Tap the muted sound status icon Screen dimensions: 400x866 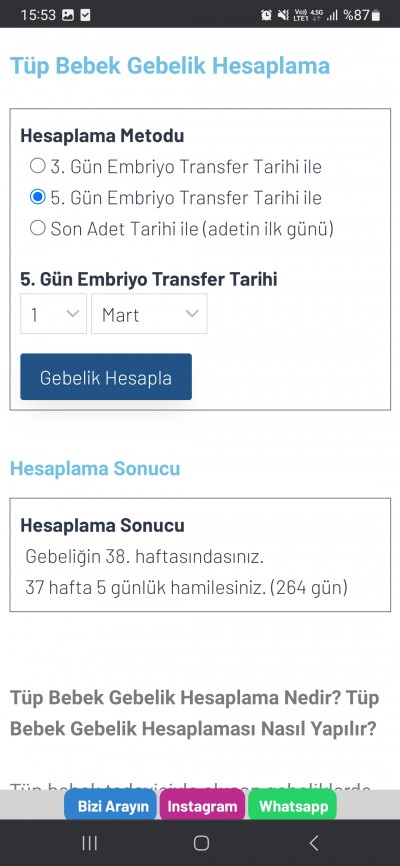tap(283, 15)
